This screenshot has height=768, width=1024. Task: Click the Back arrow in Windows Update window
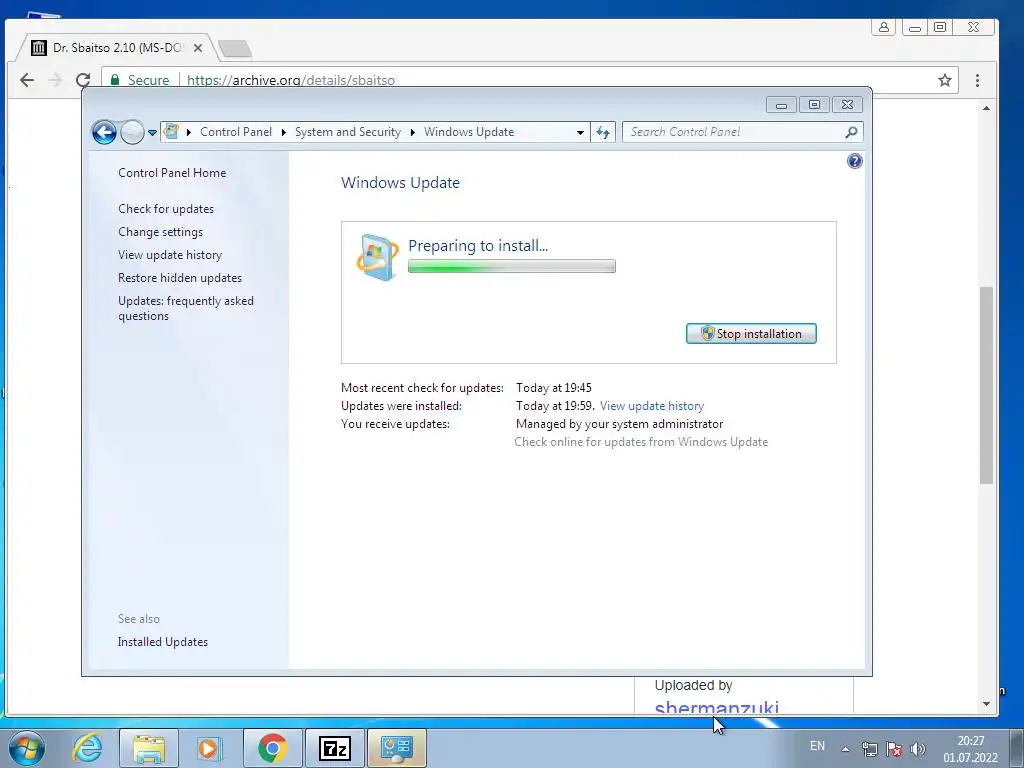104,132
